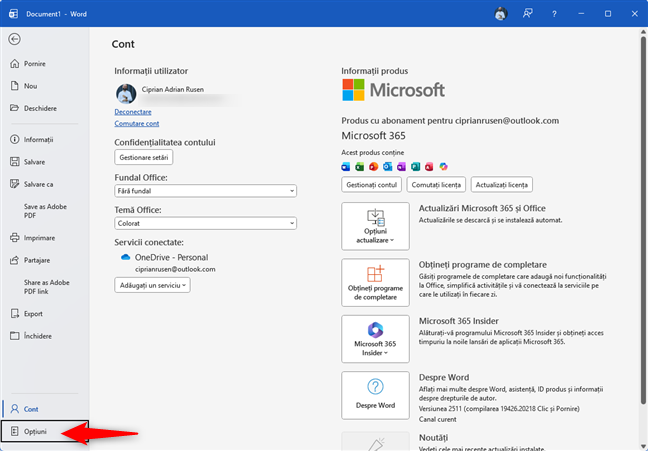Click the feedback icon in the title bar
The image size is (648, 451).
click(527, 14)
